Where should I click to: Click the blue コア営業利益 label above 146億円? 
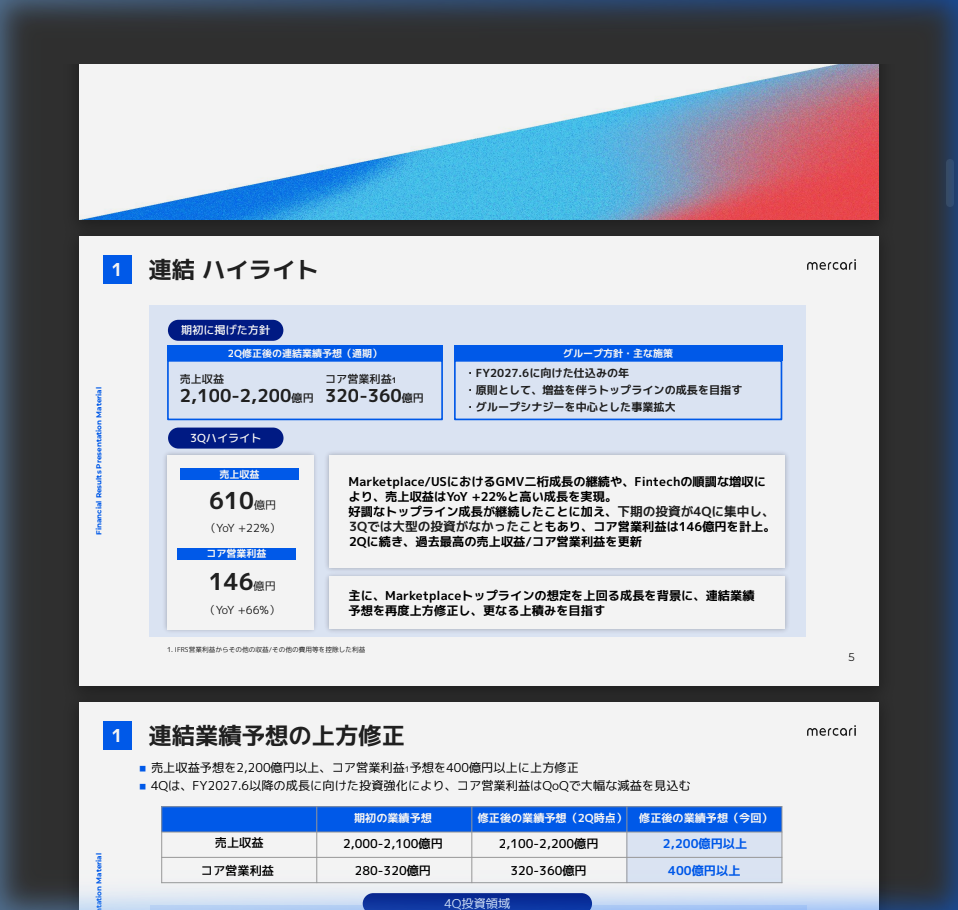(x=236, y=554)
